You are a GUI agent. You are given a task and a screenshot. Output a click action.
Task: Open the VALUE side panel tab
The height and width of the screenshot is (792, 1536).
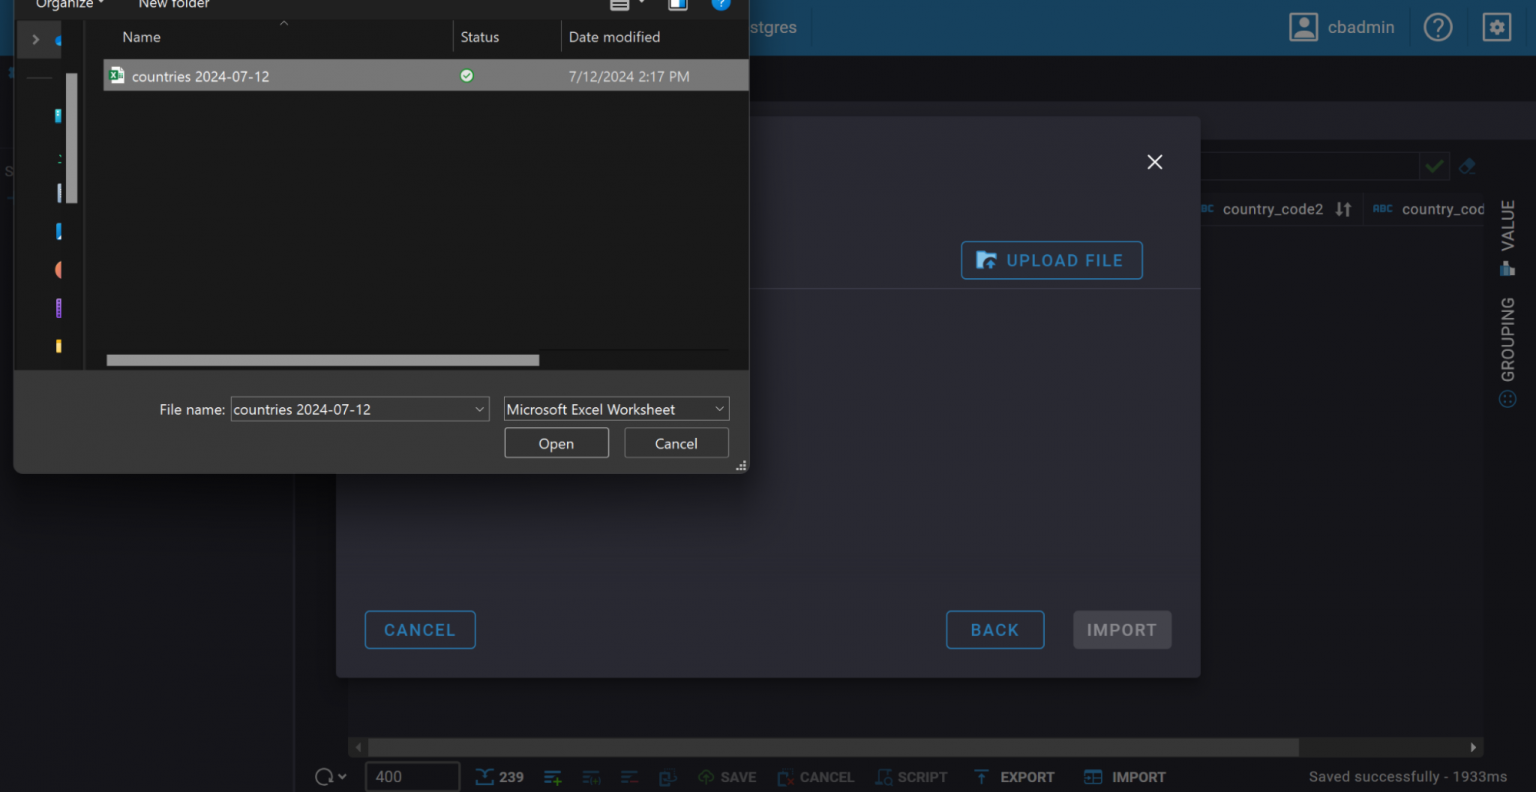pyautogui.click(x=1508, y=237)
